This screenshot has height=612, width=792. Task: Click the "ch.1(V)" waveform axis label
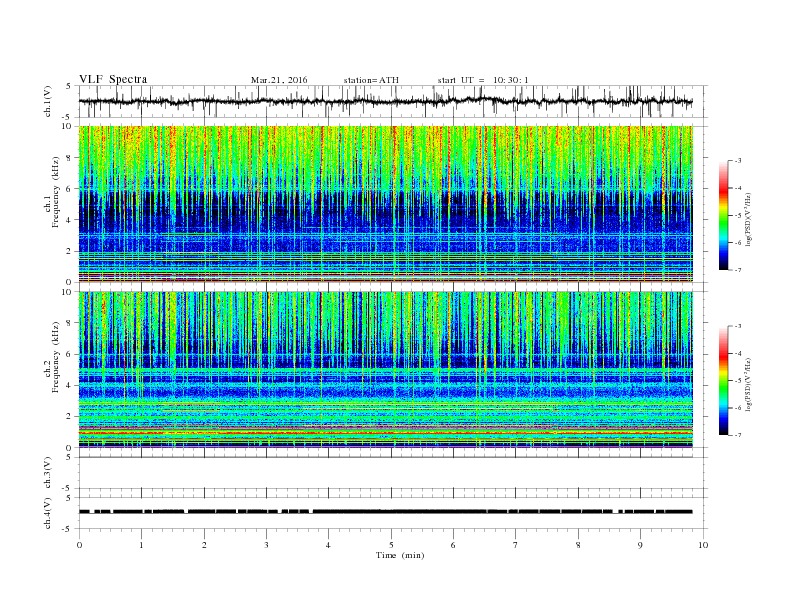tap(48, 101)
